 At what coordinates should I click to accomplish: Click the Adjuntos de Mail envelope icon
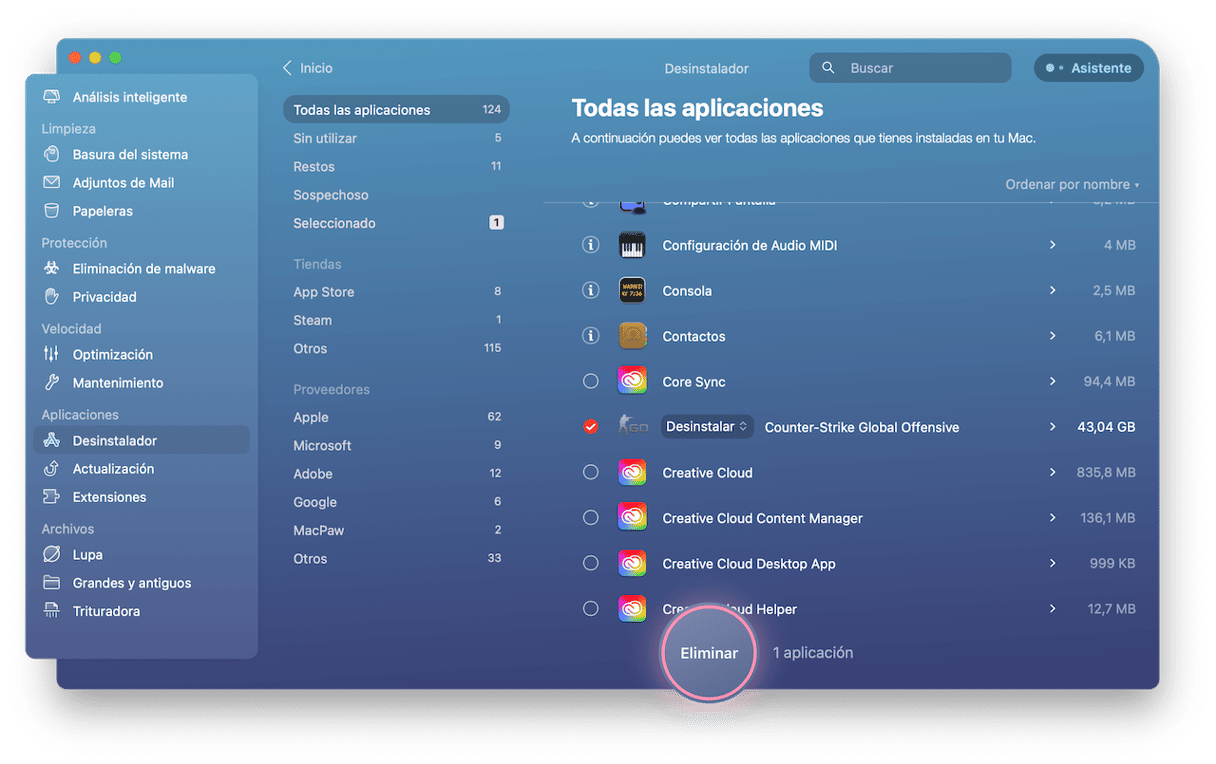(x=52, y=182)
